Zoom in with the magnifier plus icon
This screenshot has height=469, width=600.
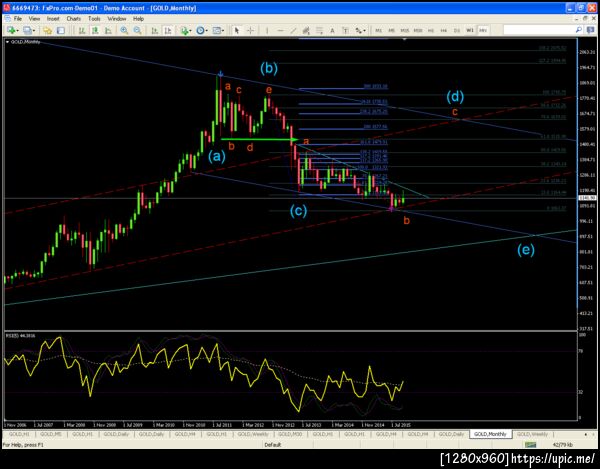[x=124, y=30]
